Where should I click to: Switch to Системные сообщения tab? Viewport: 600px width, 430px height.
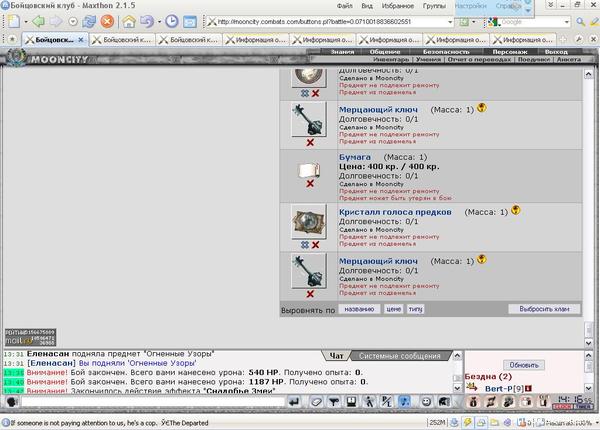tap(399, 356)
